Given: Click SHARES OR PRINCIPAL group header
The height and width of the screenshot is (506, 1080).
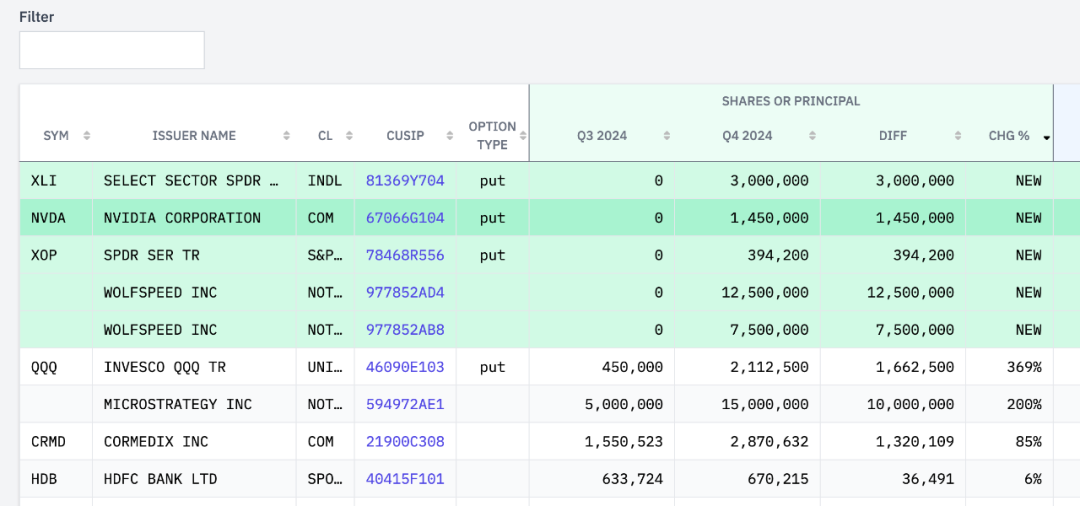Looking at the screenshot, I should click(791, 101).
